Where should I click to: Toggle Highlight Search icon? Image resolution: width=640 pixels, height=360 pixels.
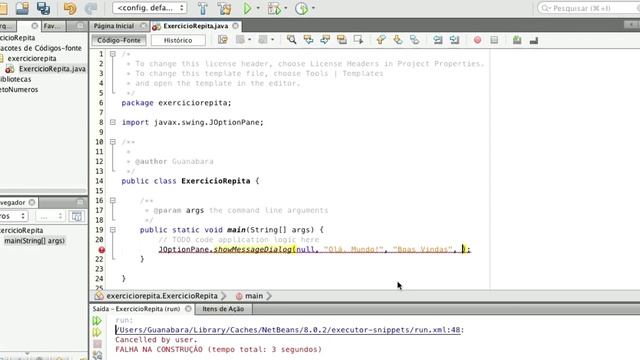click(x=342, y=40)
